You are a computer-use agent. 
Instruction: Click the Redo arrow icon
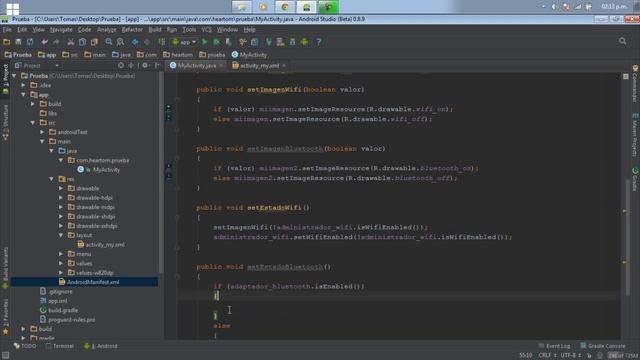click(x=56, y=42)
